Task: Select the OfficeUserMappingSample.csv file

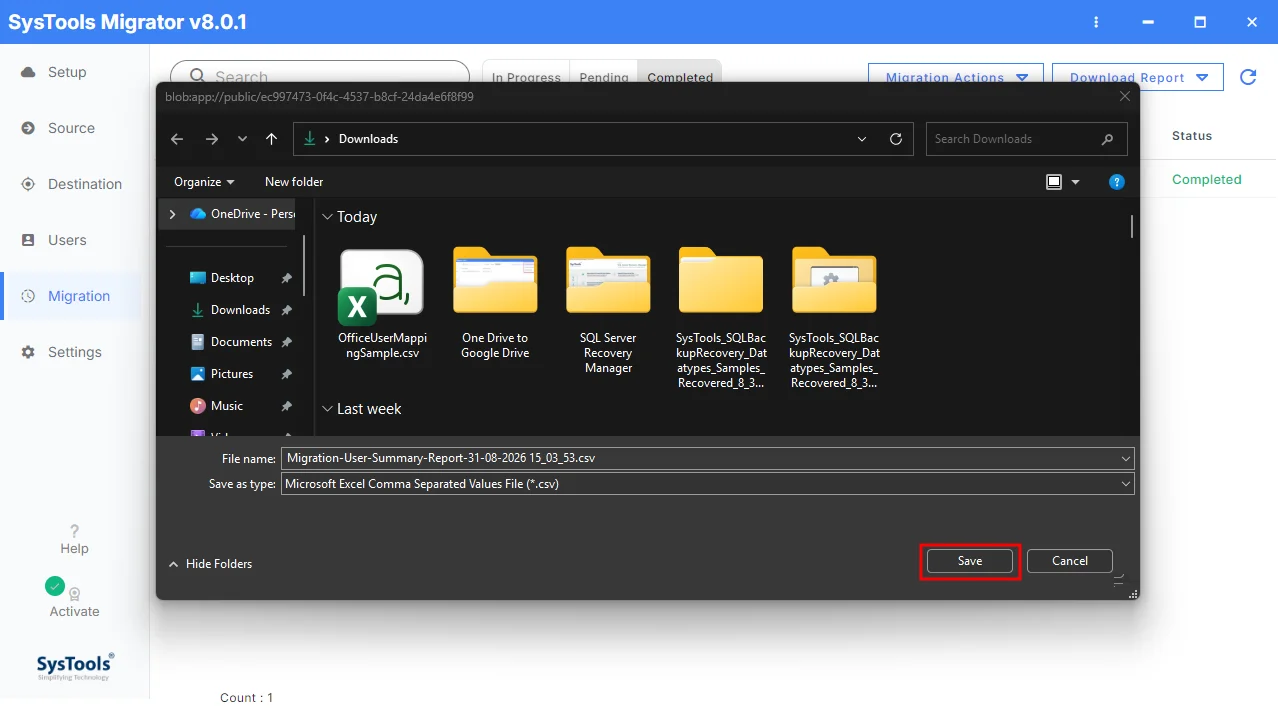Action: click(382, 304)
